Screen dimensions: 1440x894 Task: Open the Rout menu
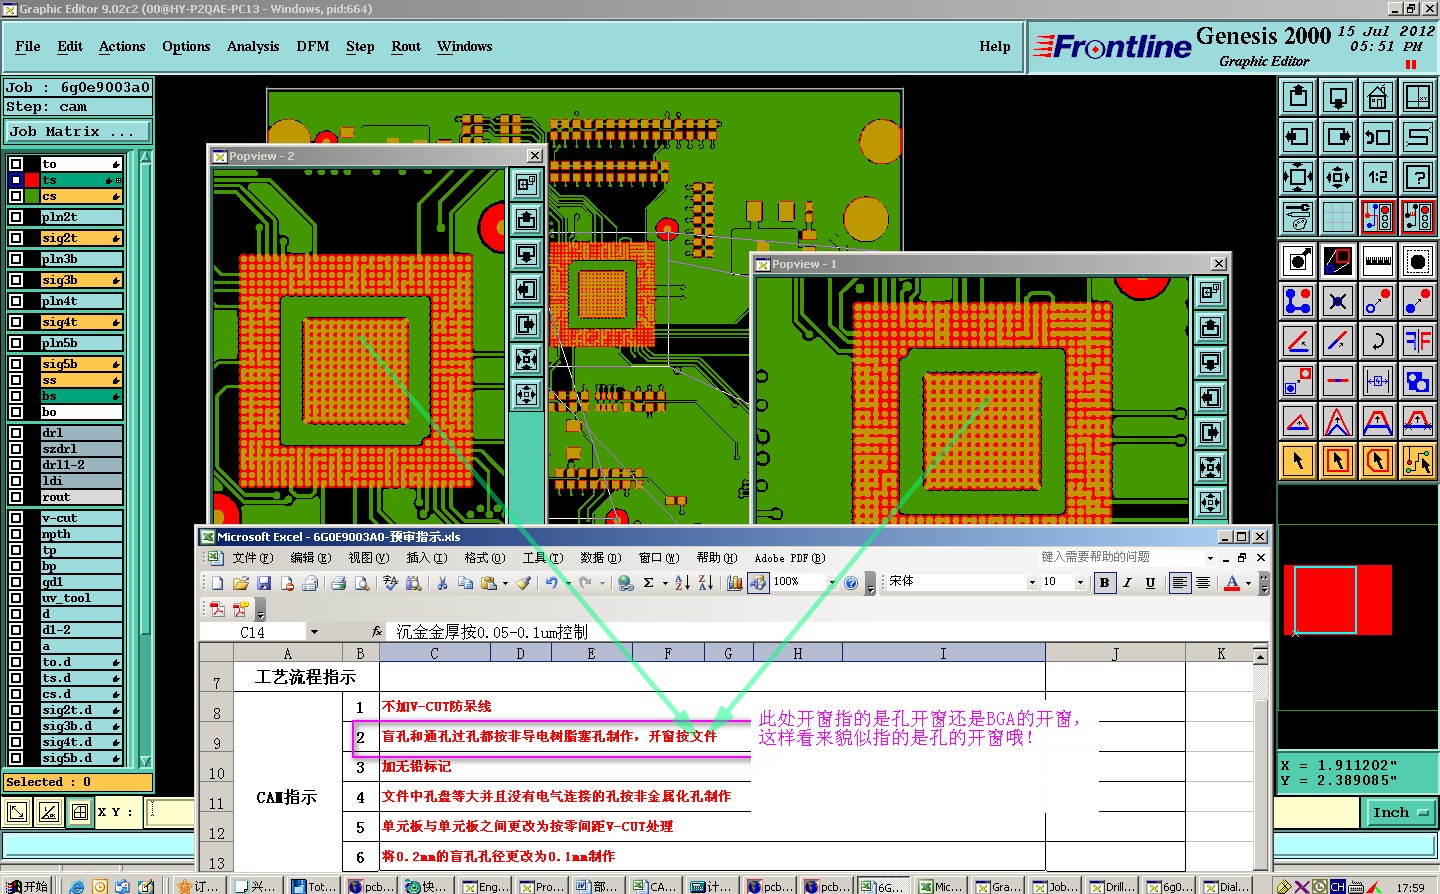click(x=406, y=46)
